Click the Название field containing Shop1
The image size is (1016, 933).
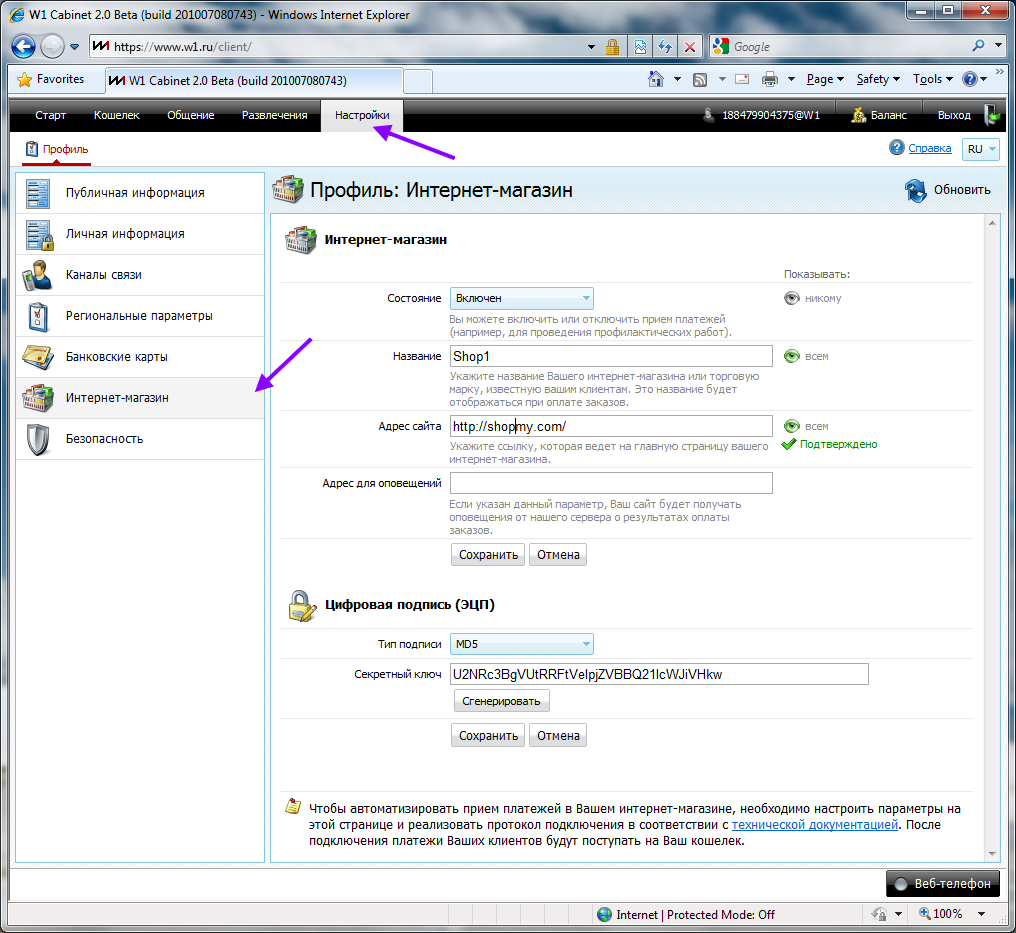611,356
